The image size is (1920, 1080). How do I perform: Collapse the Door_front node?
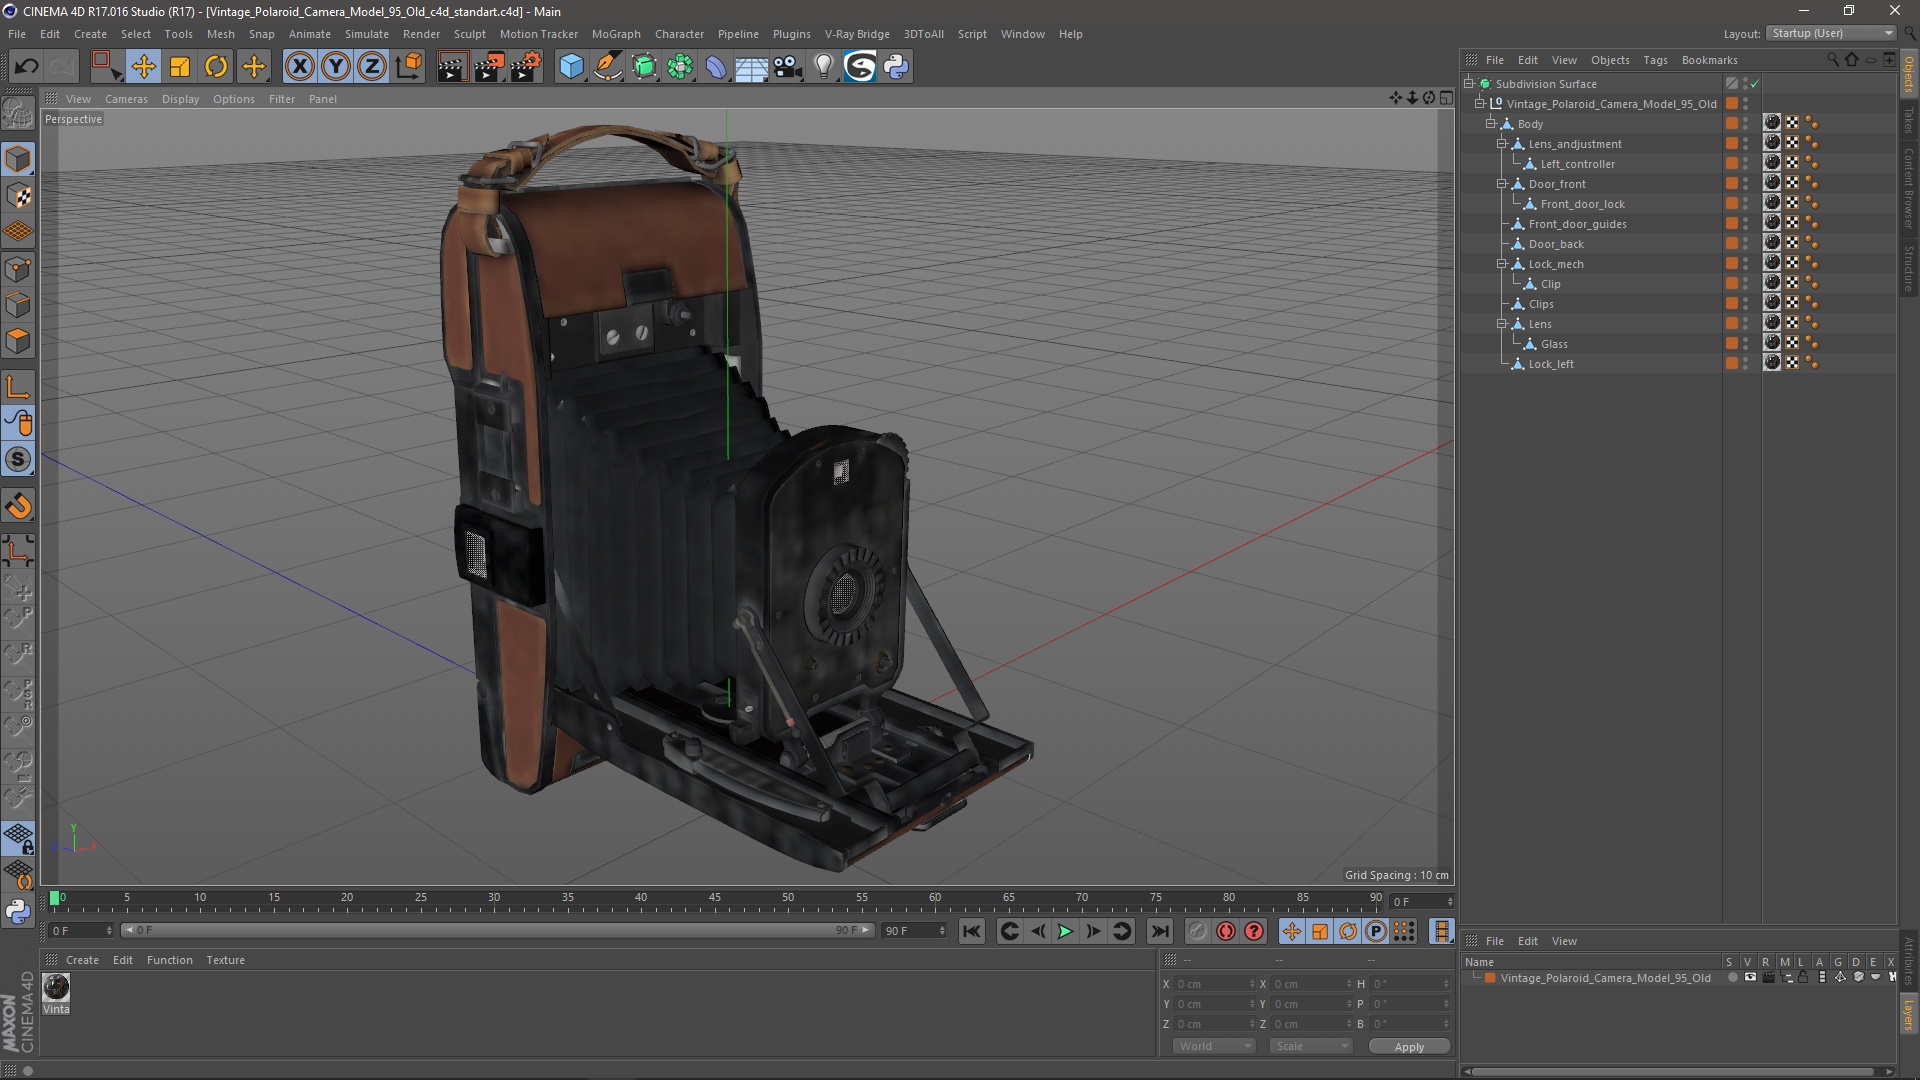(1502, 184)
